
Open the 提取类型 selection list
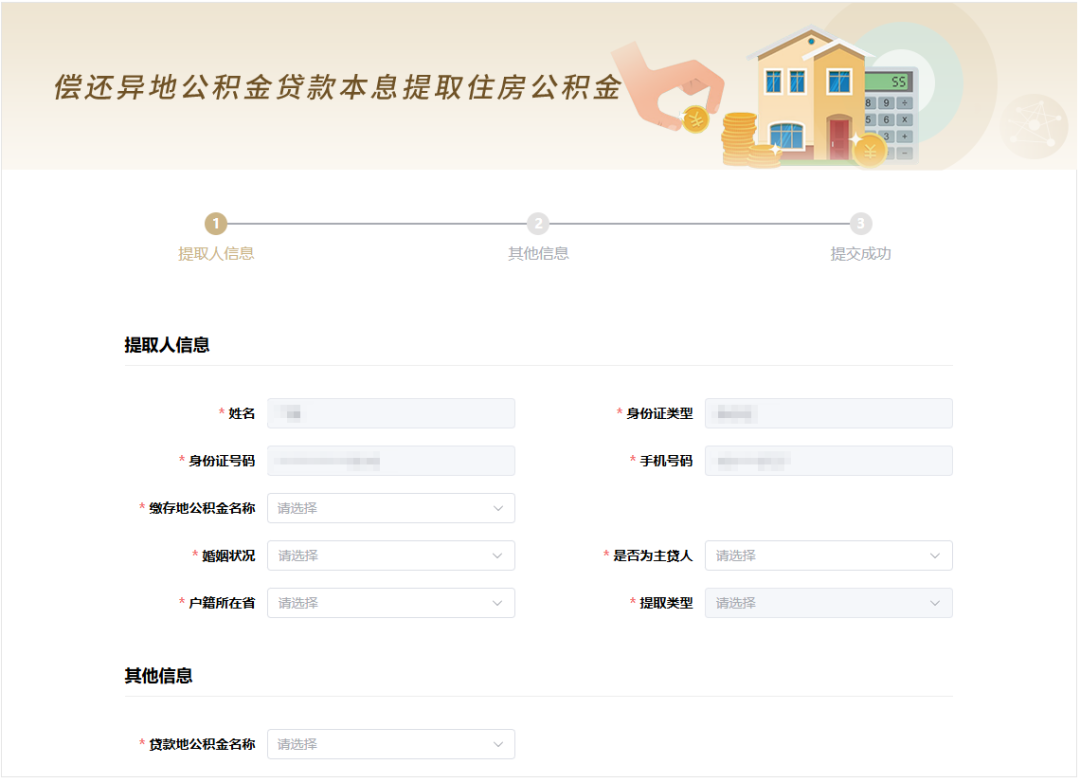(828, 603)
